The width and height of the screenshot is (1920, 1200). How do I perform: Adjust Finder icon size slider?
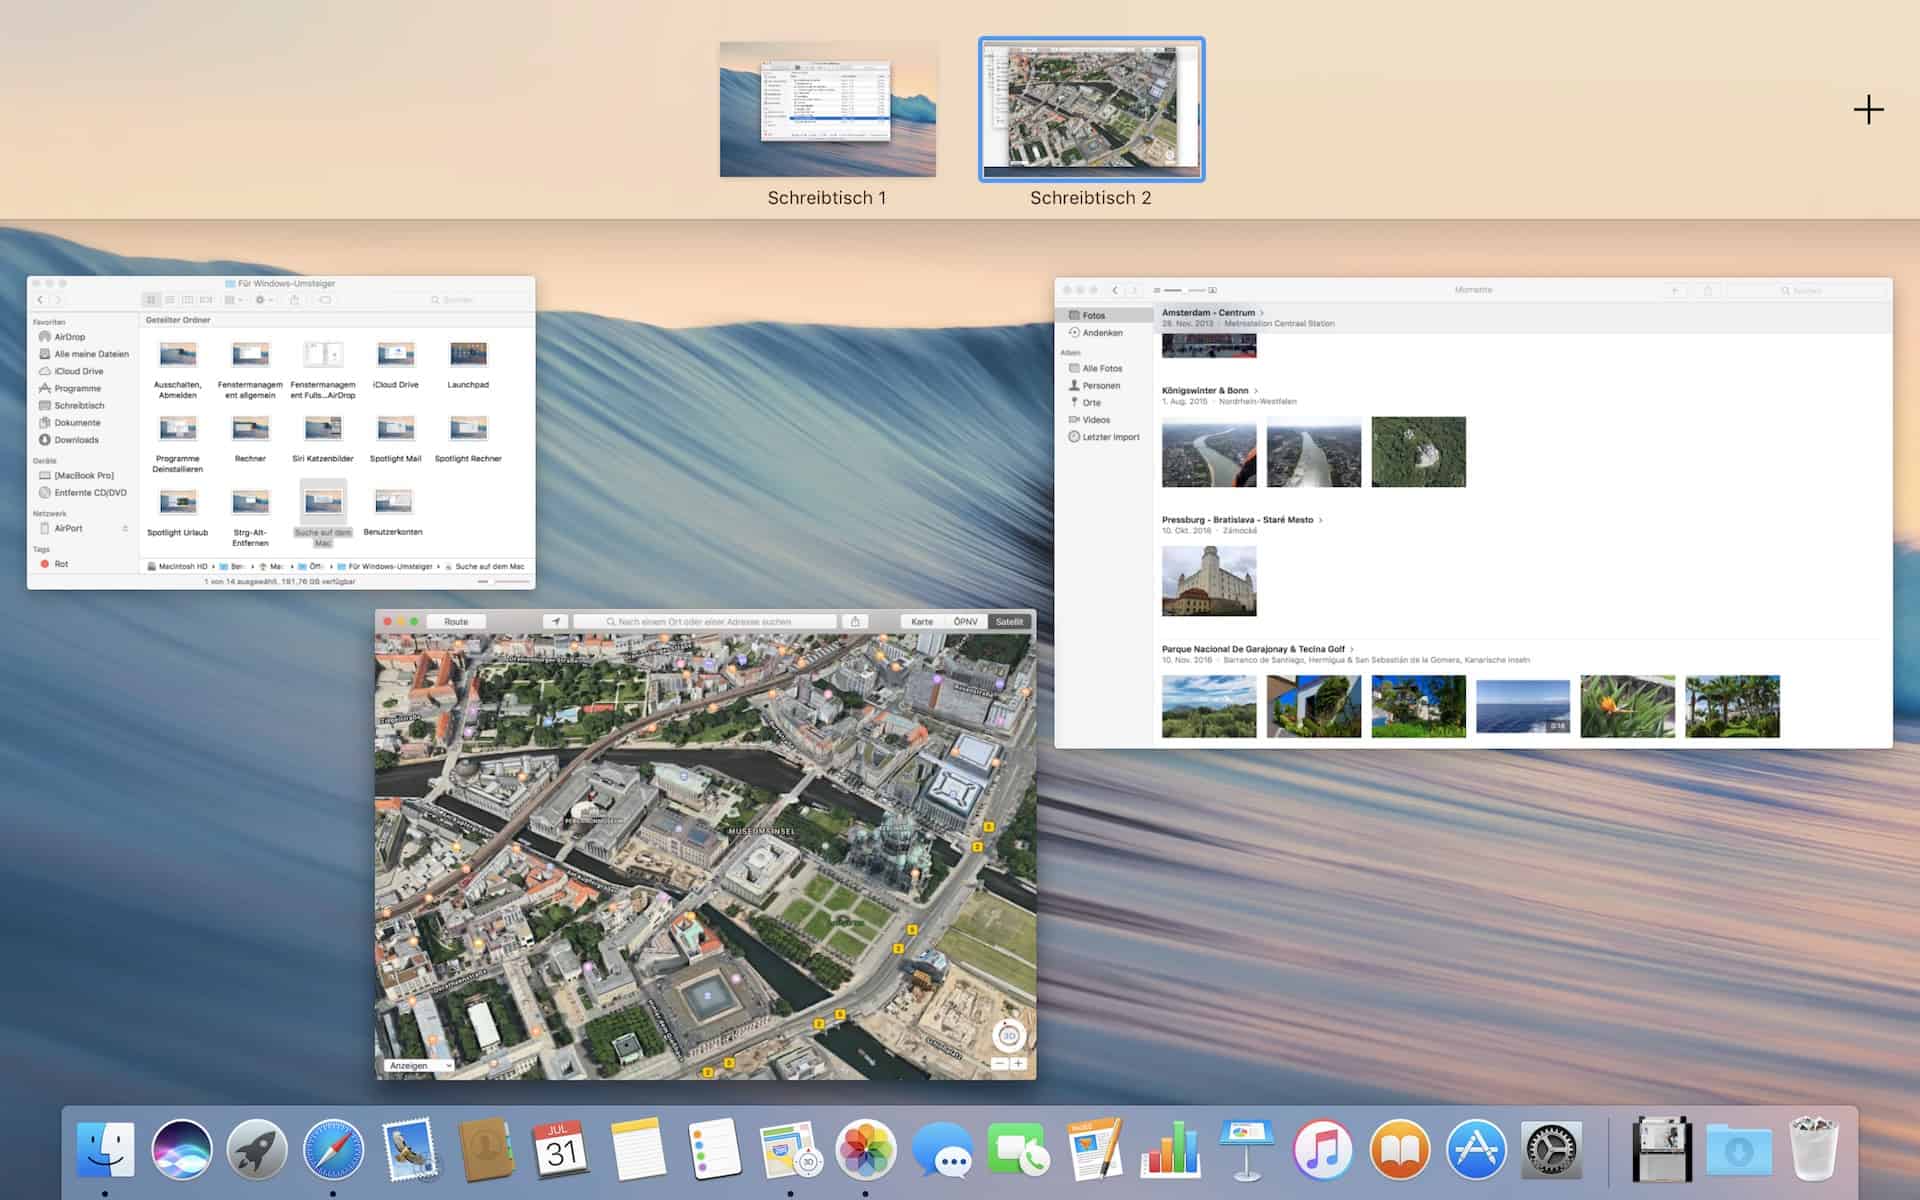tap(503, 581)
